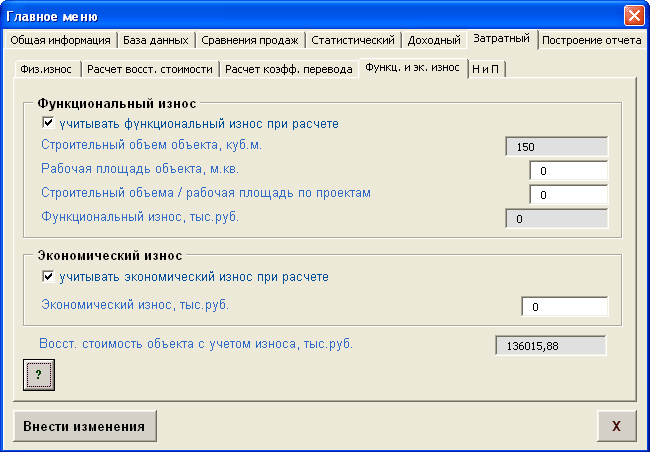Go to Статистический tab
This screenshot has height=452, width=650.
point(353,40)
